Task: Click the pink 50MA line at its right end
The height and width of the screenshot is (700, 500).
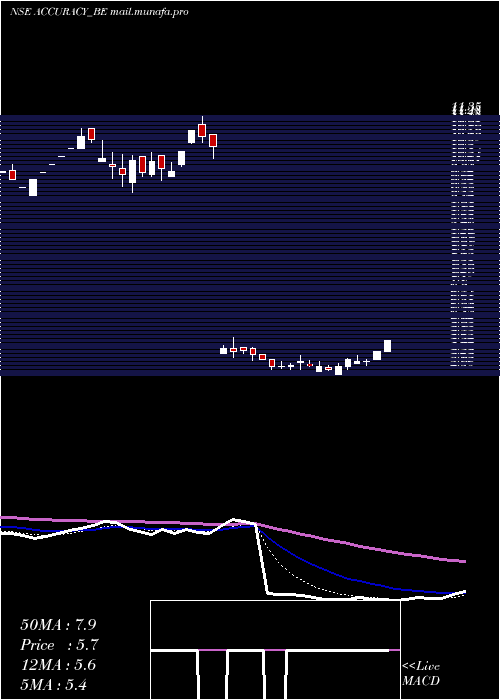Action: (463, 561)
